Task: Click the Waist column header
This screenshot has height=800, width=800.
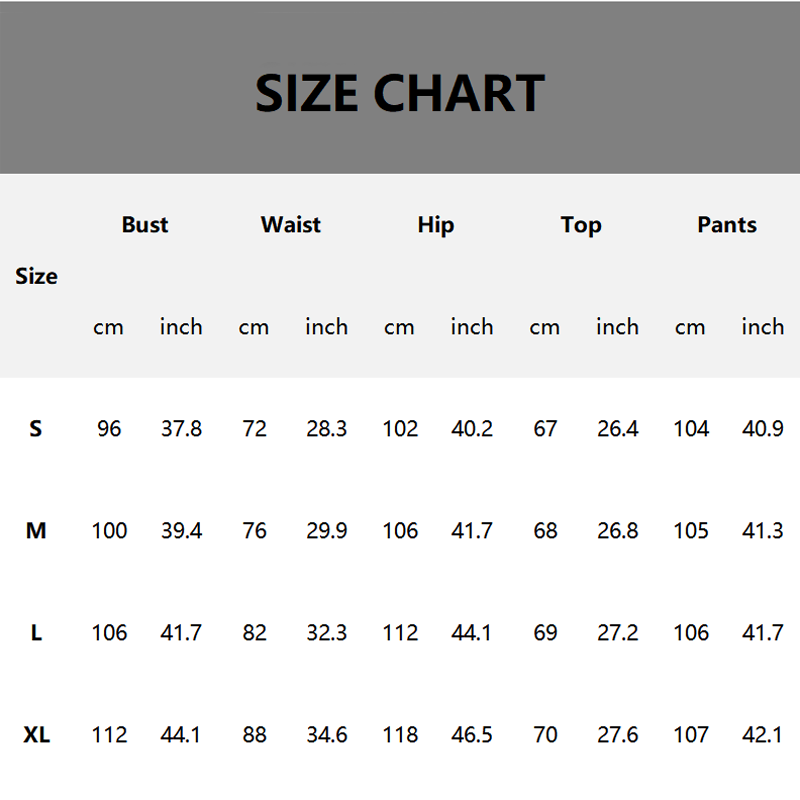Action: point(291,225)
